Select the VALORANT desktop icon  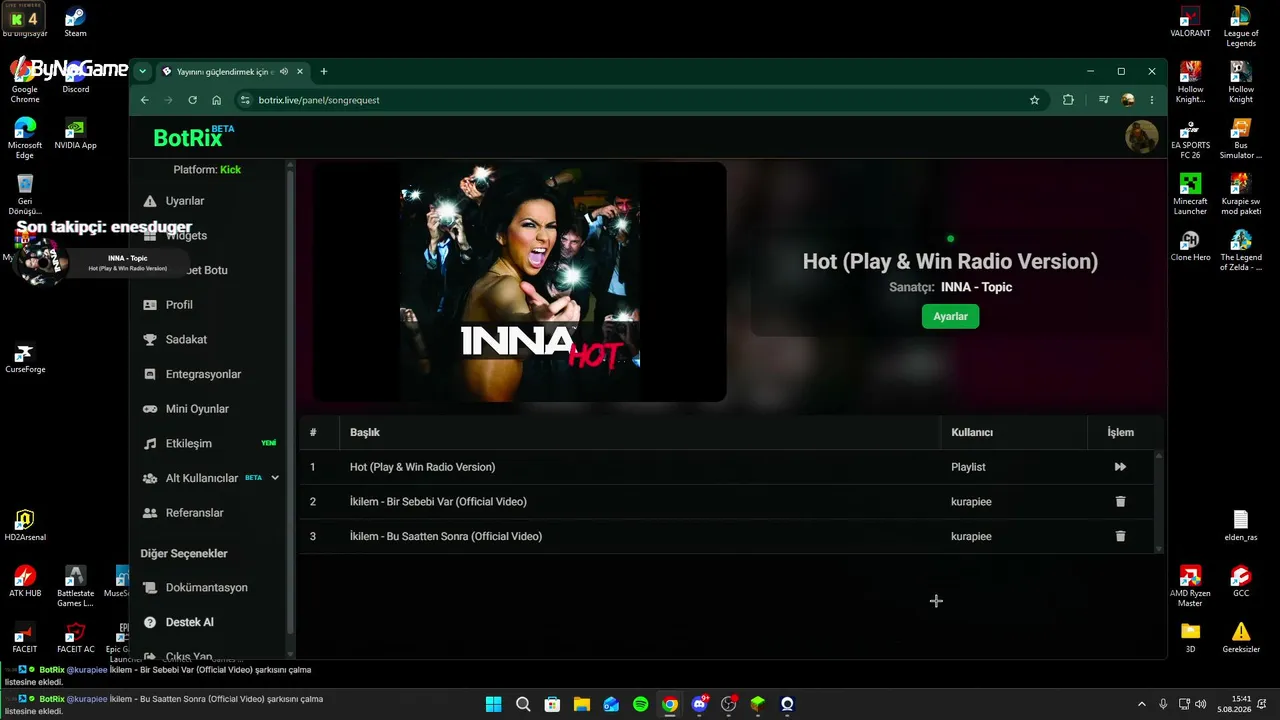pyautogui.click(x=1190, y=22)
